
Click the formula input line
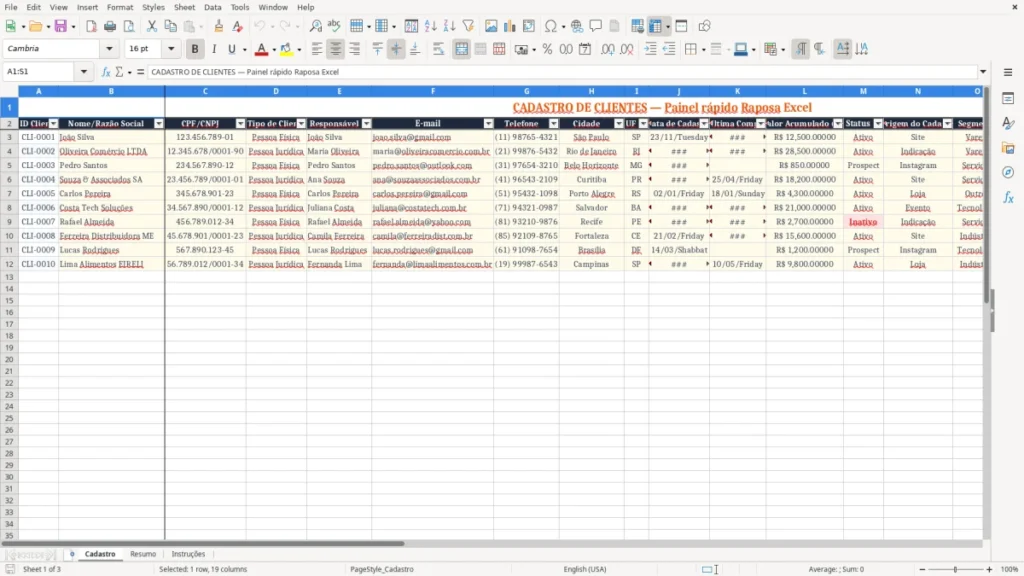[x=562, y=72]
